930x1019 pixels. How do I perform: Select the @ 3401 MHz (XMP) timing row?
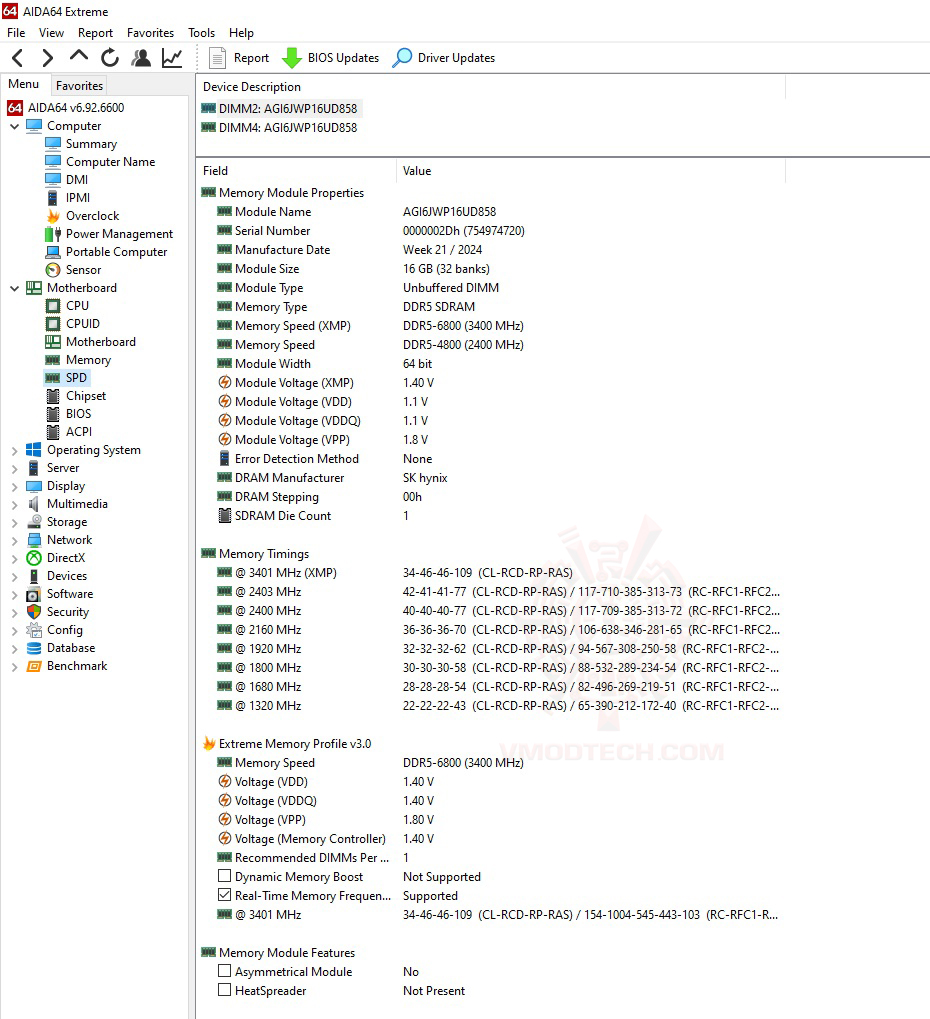tap(491, 573)
